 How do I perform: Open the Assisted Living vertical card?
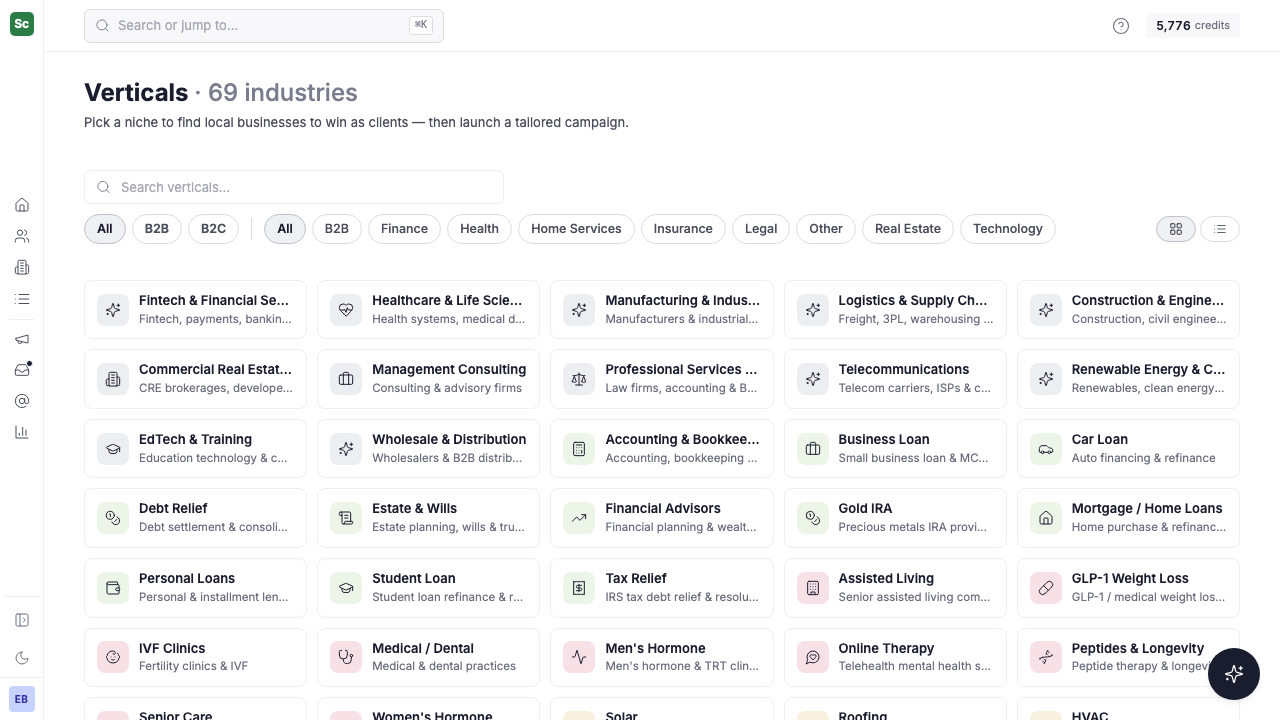[895, 588]
